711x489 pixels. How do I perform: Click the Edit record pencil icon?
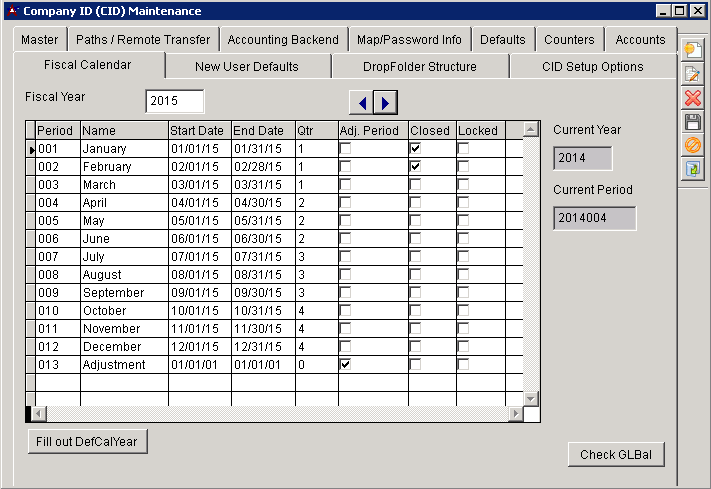pyautogui.click(x=693, y=74)
